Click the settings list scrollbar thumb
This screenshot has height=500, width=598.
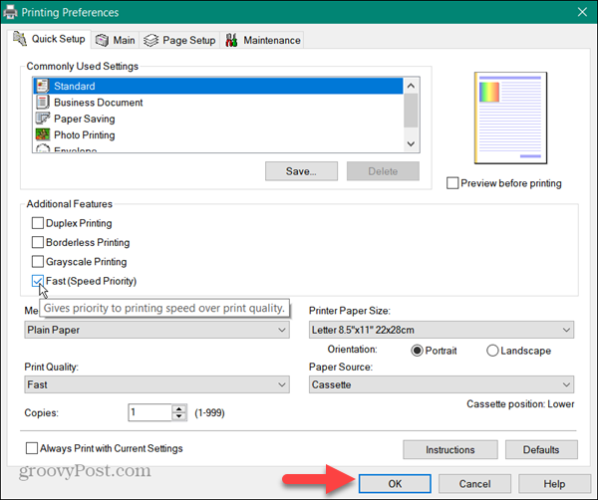tap(411, 110)
